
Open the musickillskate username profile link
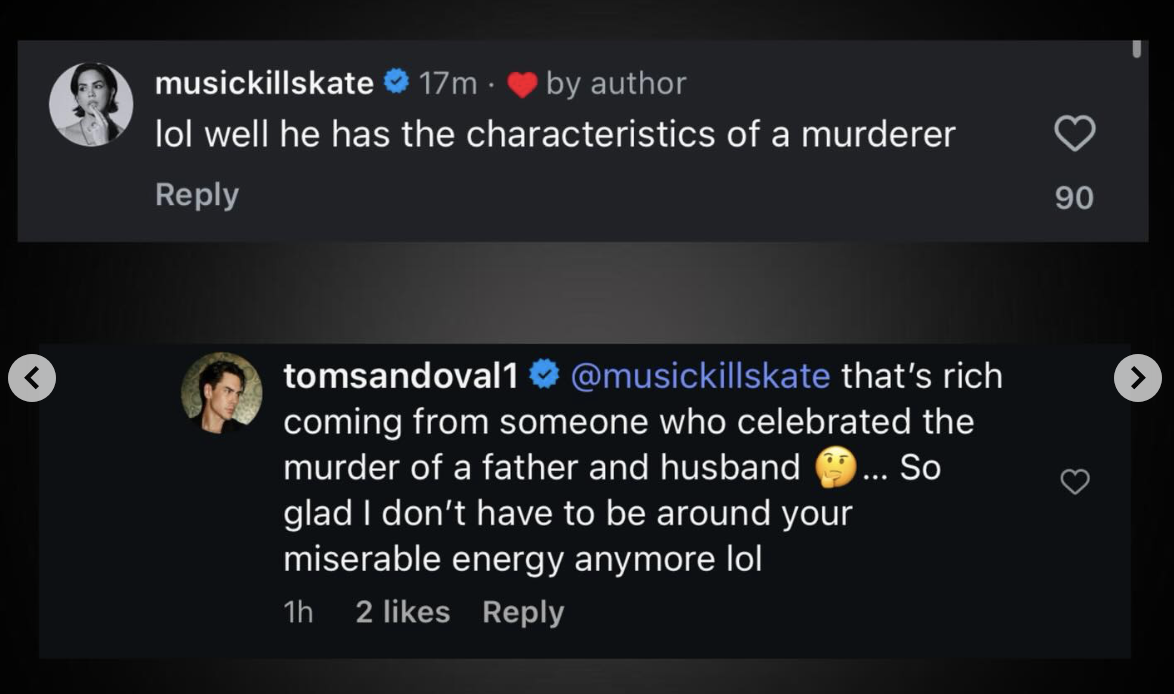coord(264,84)
